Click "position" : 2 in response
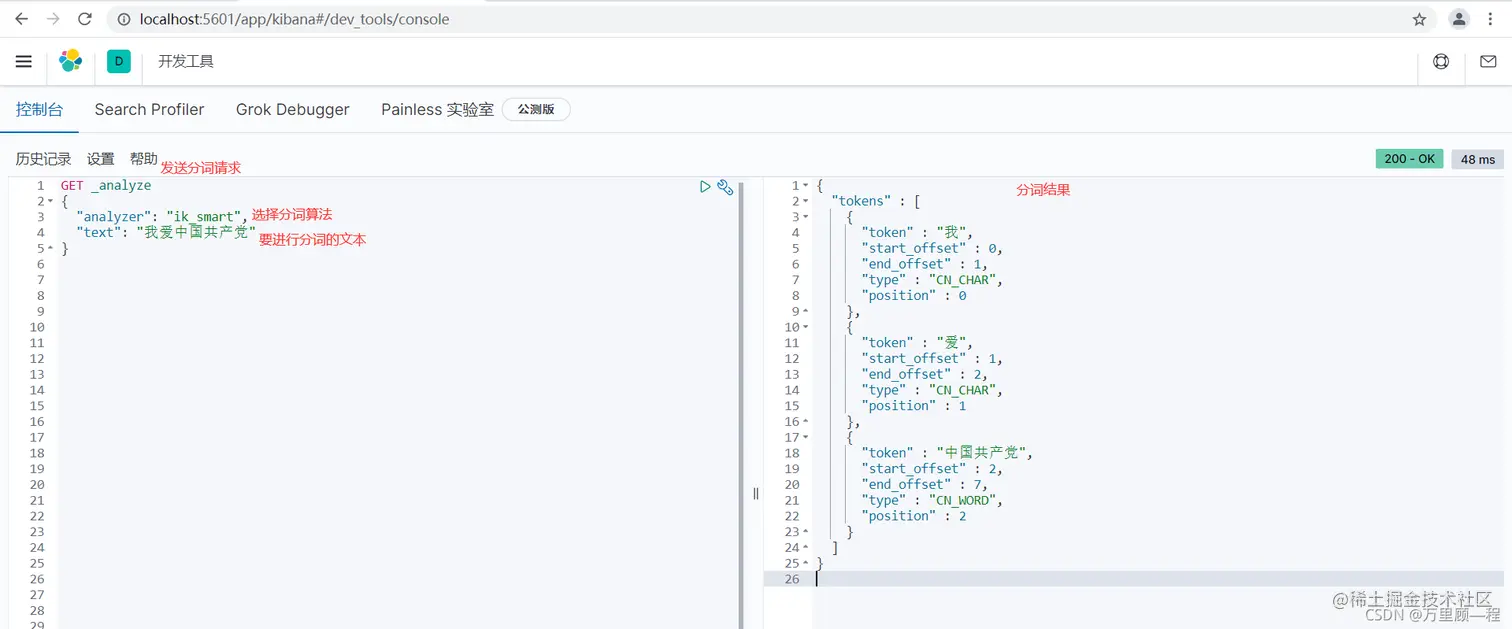The width and height of the screenshot is (1512, 629). pyautogui.click(x=914, y=516)
